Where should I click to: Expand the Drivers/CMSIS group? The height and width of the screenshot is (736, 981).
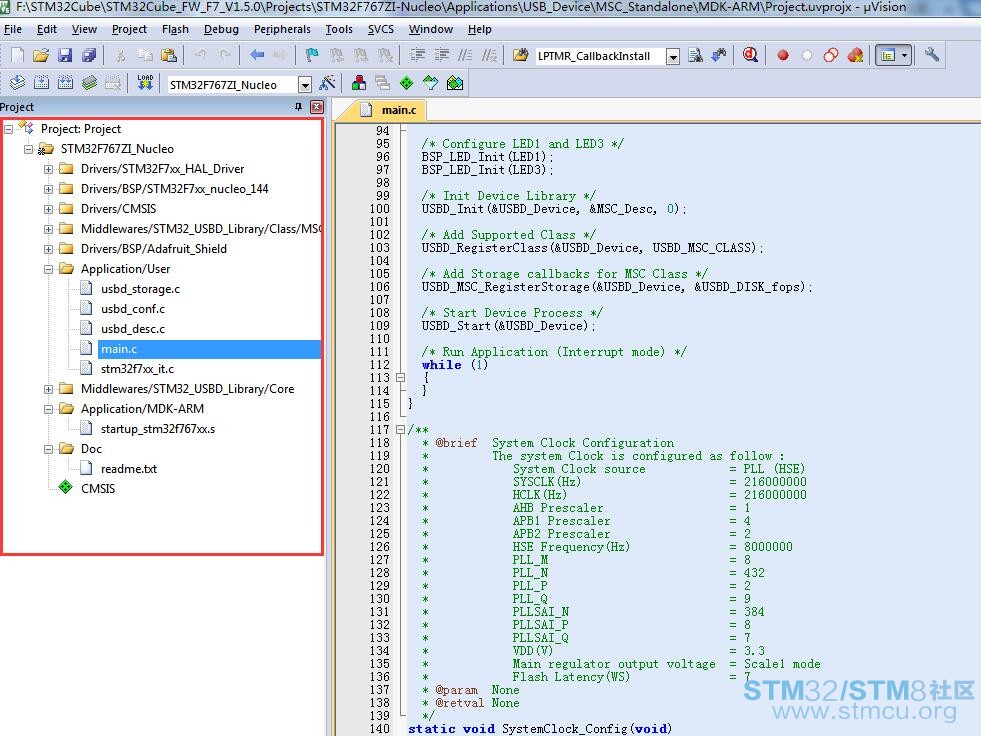pyautogui.click(x=48, y=209)
